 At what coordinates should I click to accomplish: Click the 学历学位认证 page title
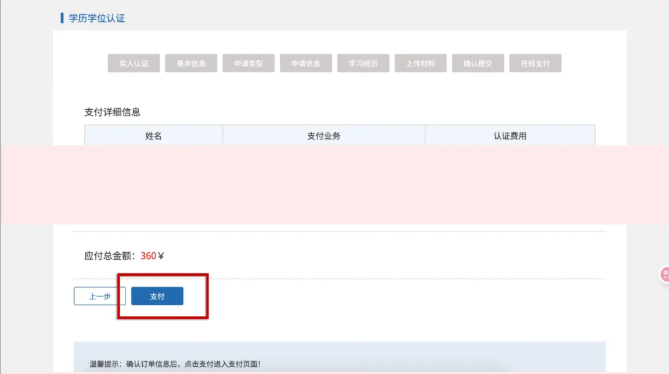tap(96, 18)
